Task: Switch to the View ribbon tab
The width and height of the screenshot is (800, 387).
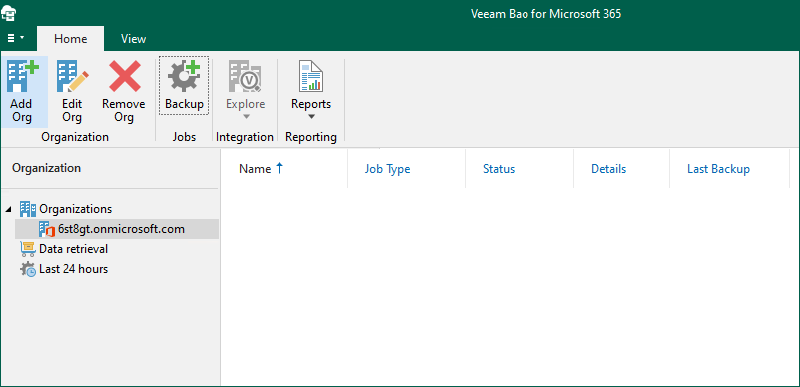Action: click(134, 39)
